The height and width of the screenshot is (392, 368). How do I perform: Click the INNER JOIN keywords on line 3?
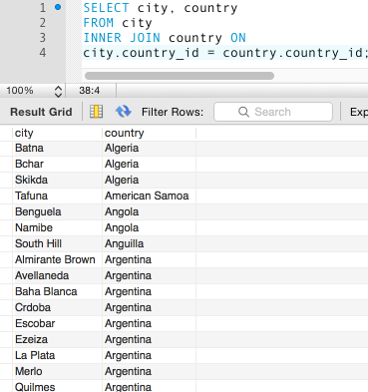[122, 38]
